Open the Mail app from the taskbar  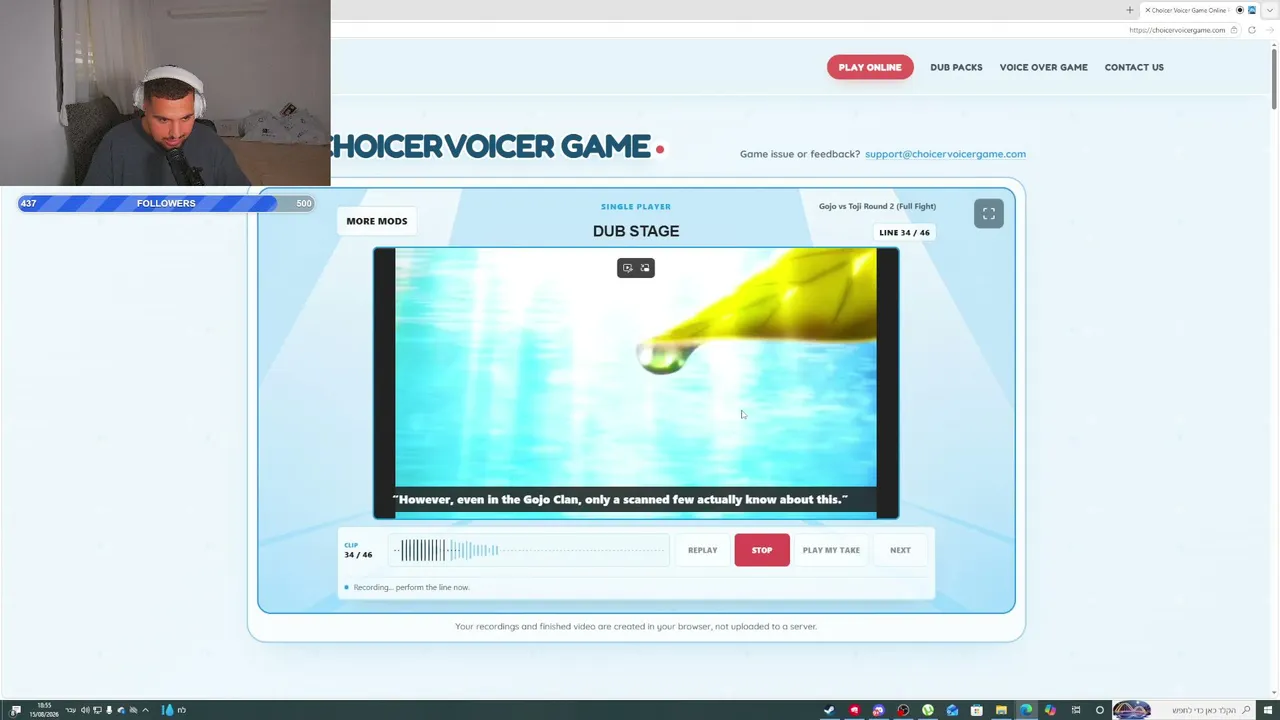point(952,710)
